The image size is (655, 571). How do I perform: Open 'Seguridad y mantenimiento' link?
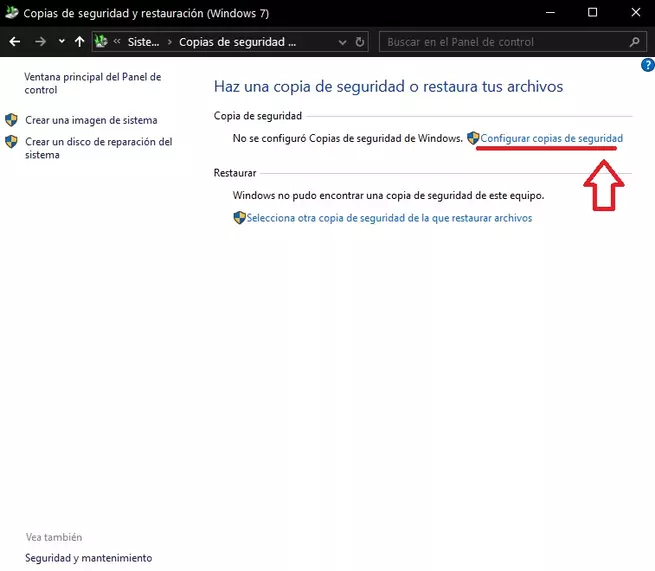tap(89, 558)
